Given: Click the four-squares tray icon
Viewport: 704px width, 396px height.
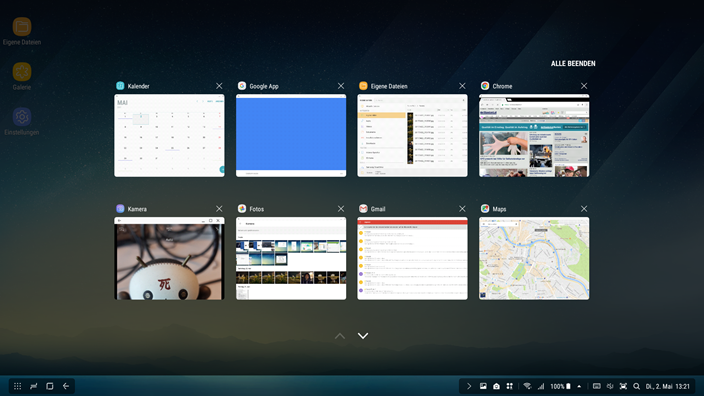Looking at the screenshot, I should (x=510, y=386).
